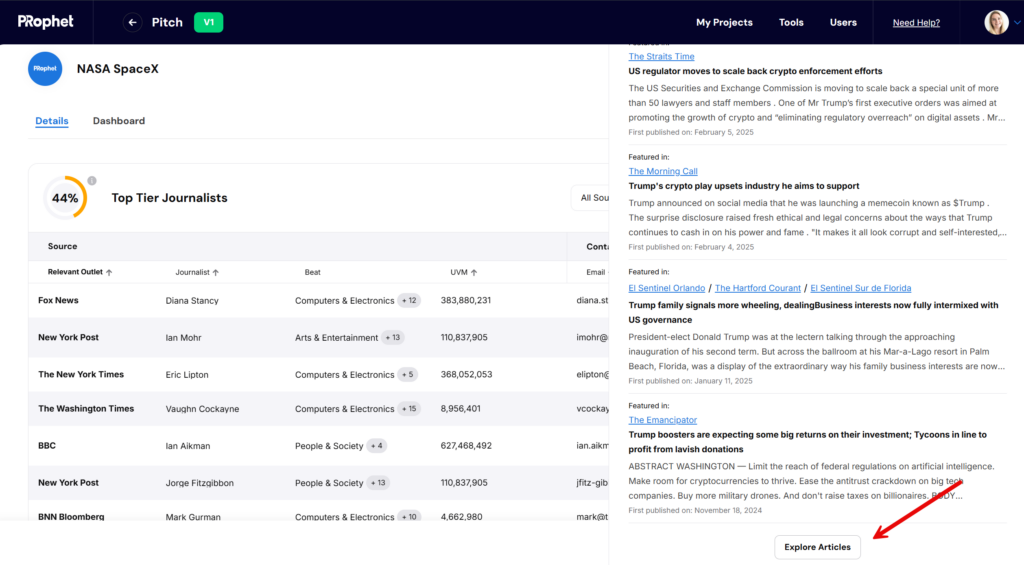The image size is (1024, 565).
Task: Open The Hartford Courant link
Action: point(758,288)
